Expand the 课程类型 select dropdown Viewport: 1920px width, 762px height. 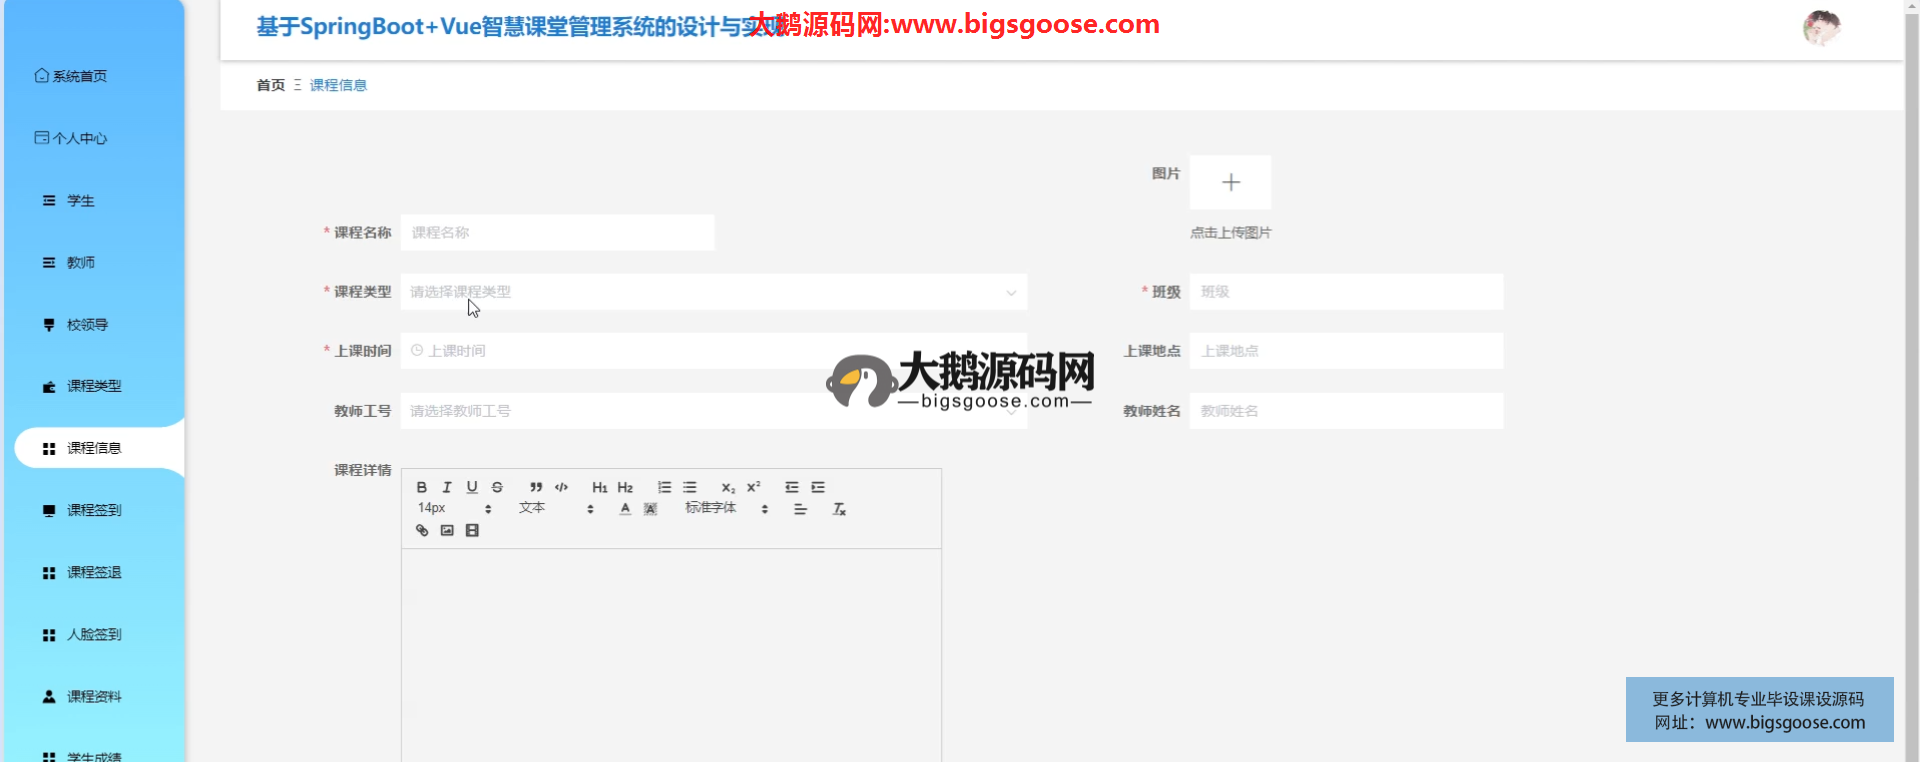coord(713,292)
